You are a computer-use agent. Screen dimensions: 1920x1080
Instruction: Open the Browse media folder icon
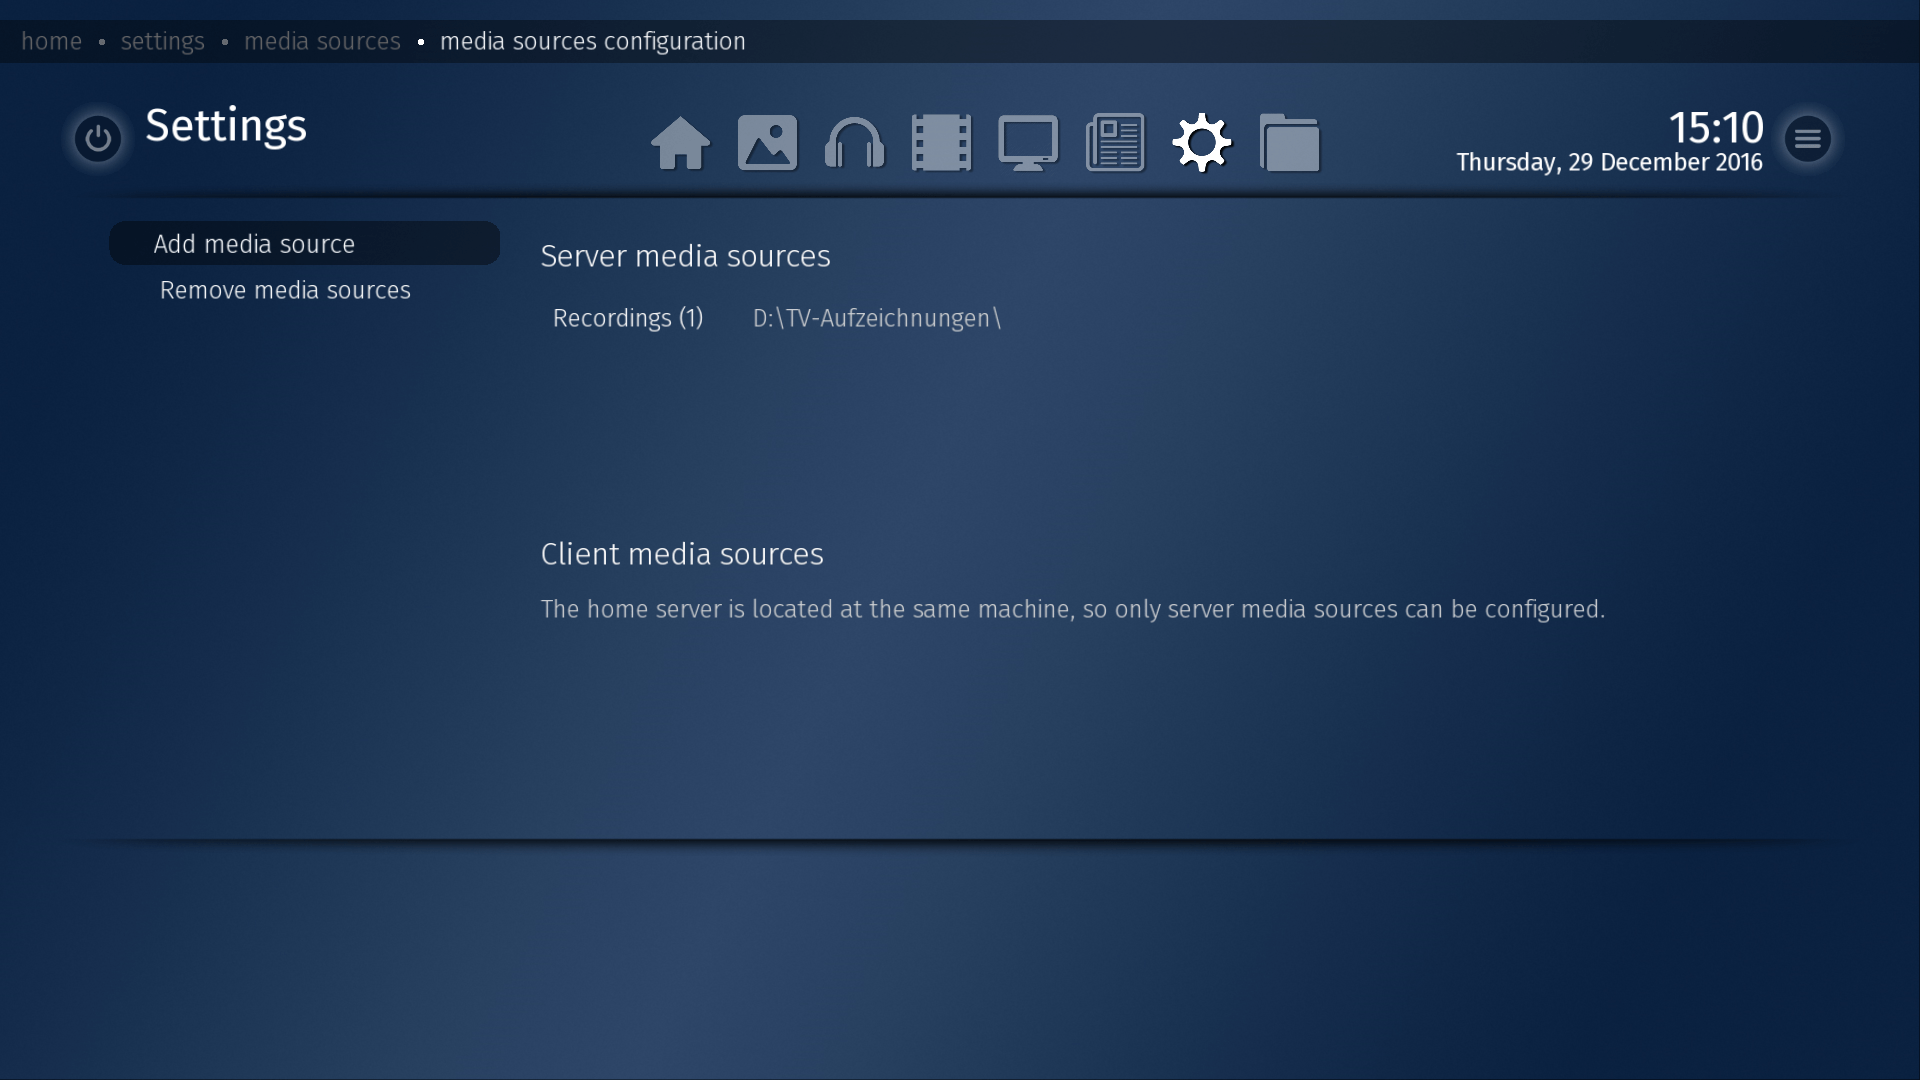pos(1289,143)
